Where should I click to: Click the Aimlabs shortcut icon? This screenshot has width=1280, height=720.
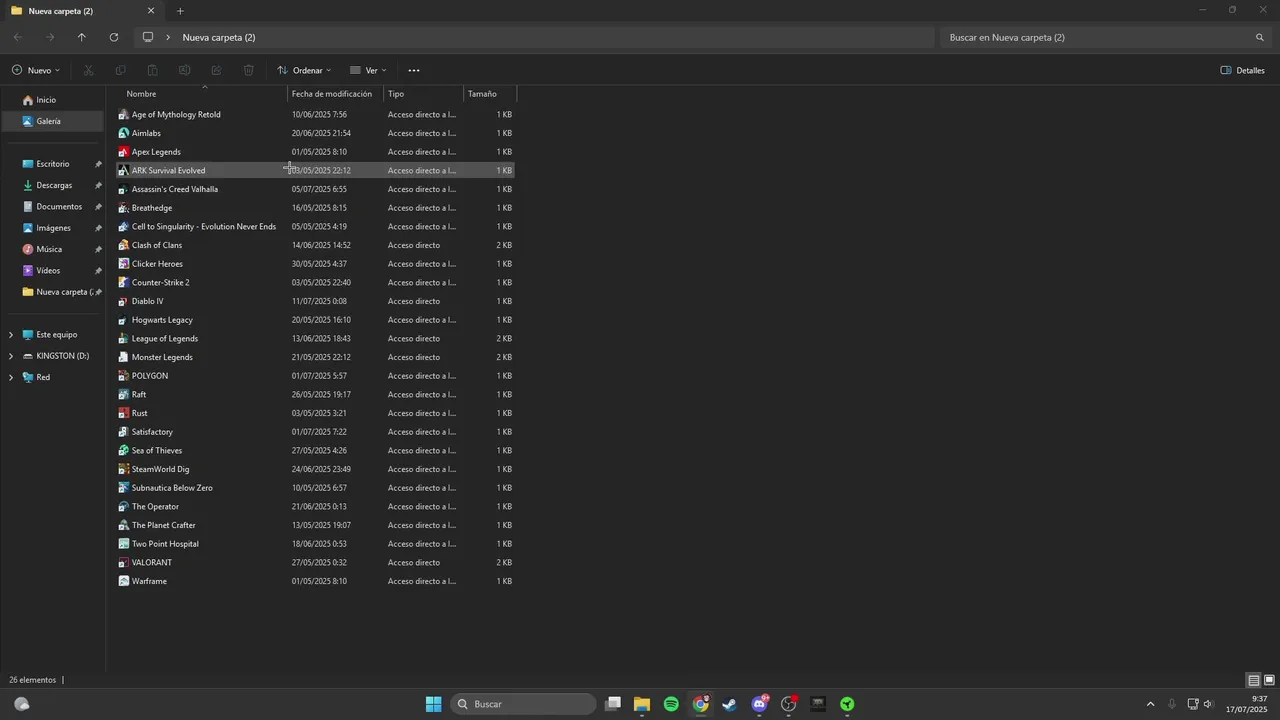tap(124, 133)
